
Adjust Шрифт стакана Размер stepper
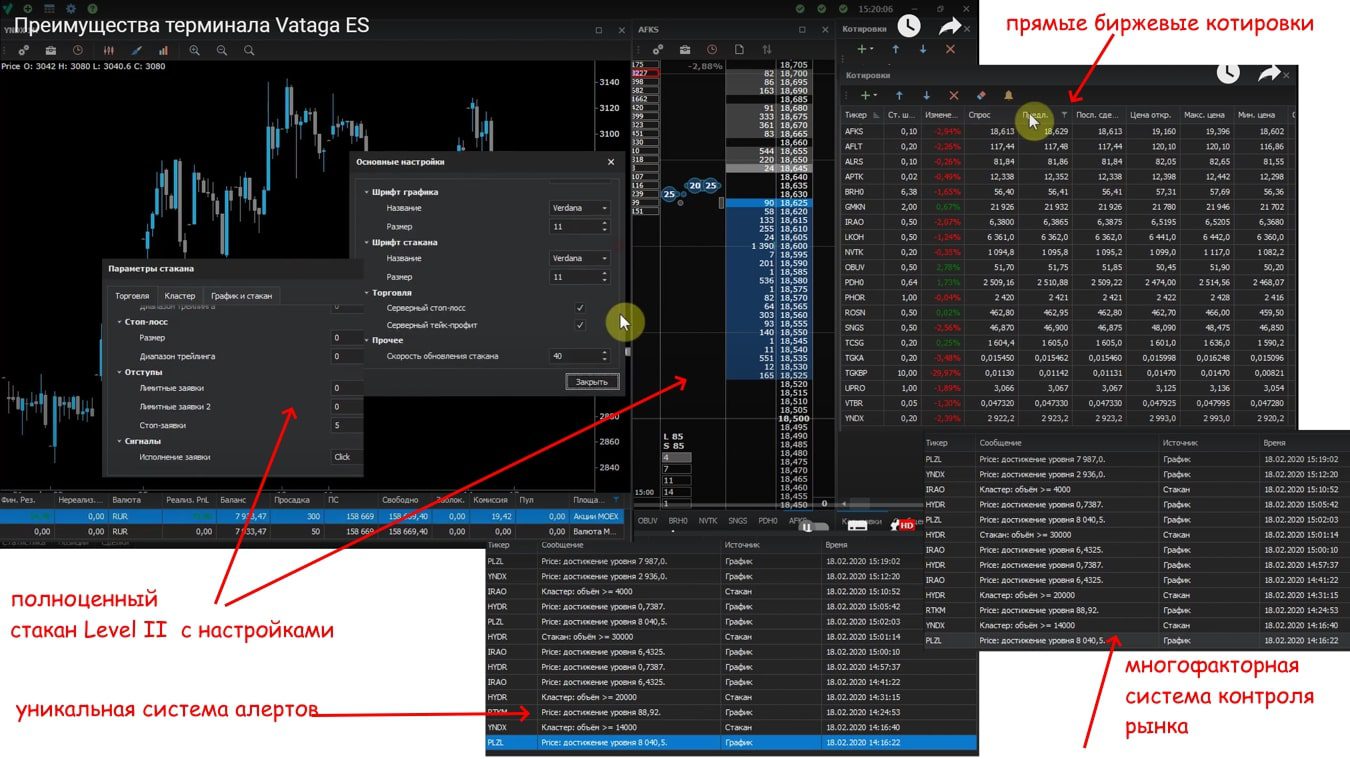point(605,277)
